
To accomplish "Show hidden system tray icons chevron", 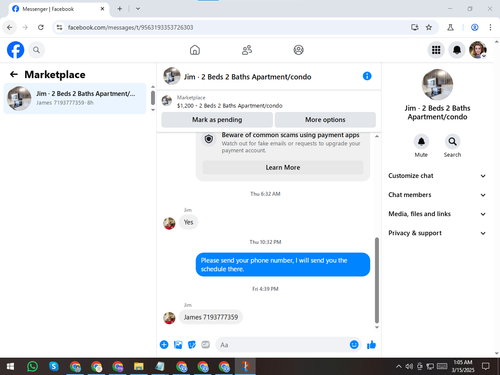I will [399, 367].
